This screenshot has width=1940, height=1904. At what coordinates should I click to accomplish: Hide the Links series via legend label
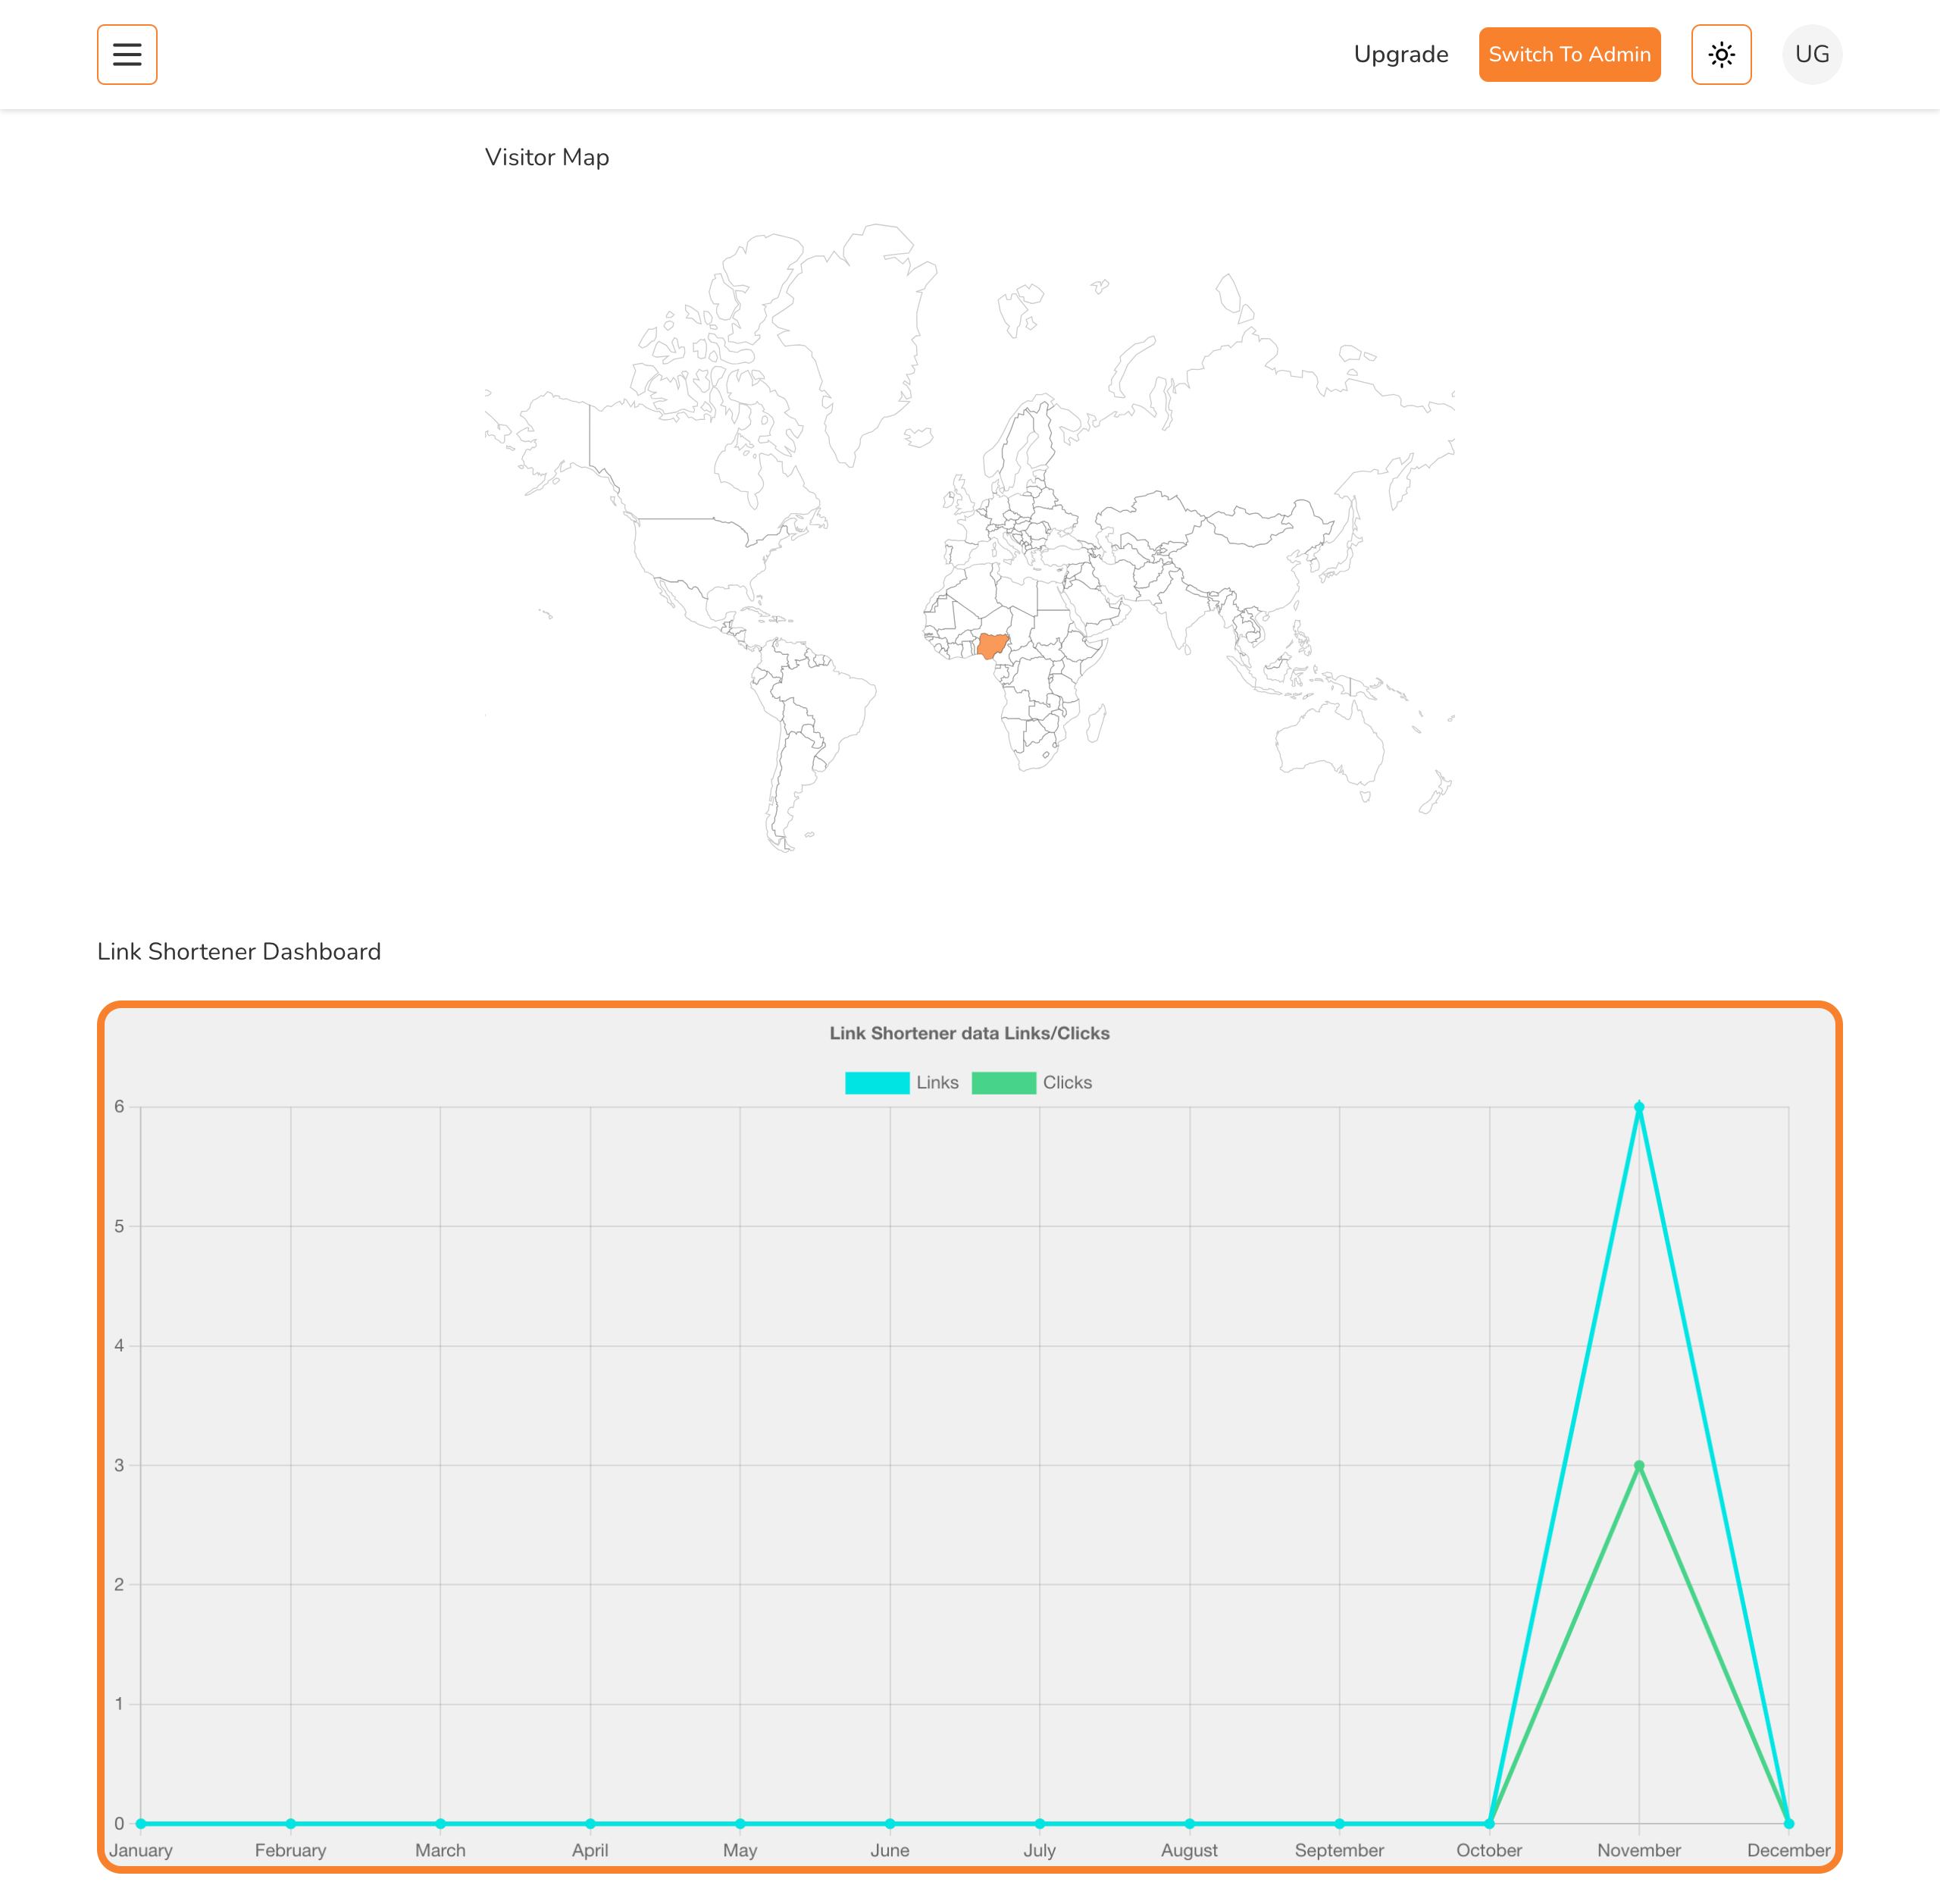click(x=937, y=1083)
